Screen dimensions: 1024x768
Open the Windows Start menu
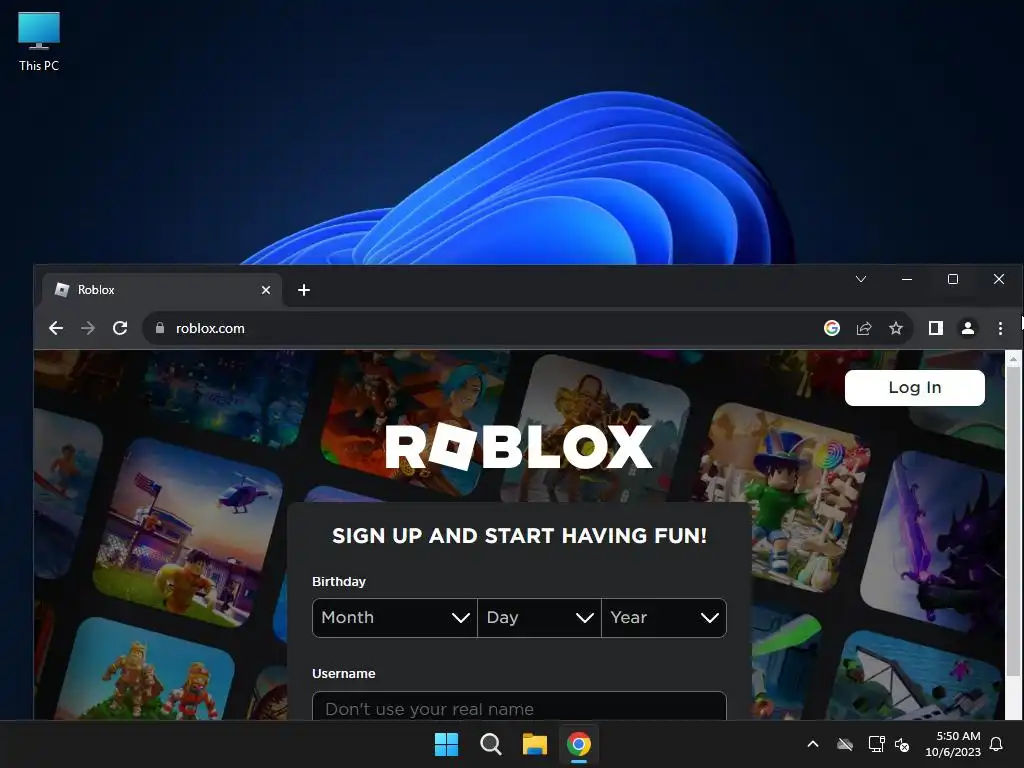[447, 744]
